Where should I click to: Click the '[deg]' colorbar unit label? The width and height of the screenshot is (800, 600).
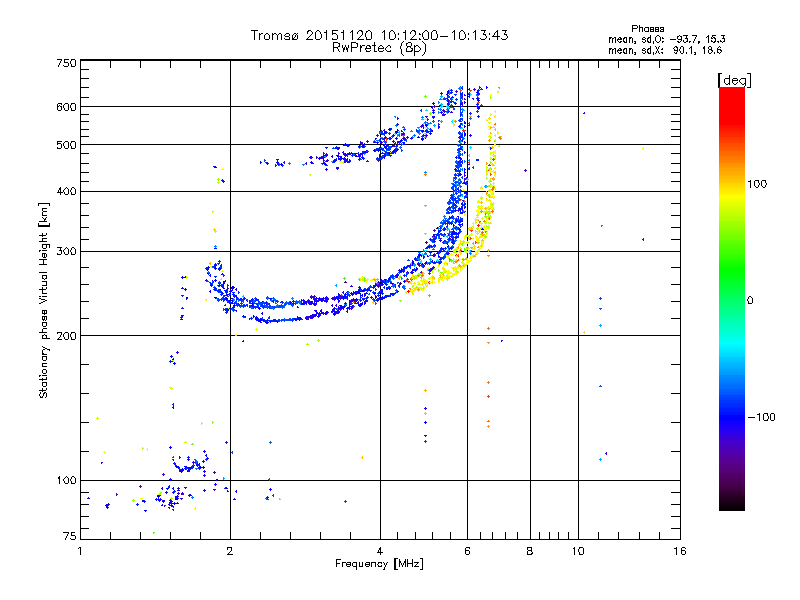click(734, 80)
